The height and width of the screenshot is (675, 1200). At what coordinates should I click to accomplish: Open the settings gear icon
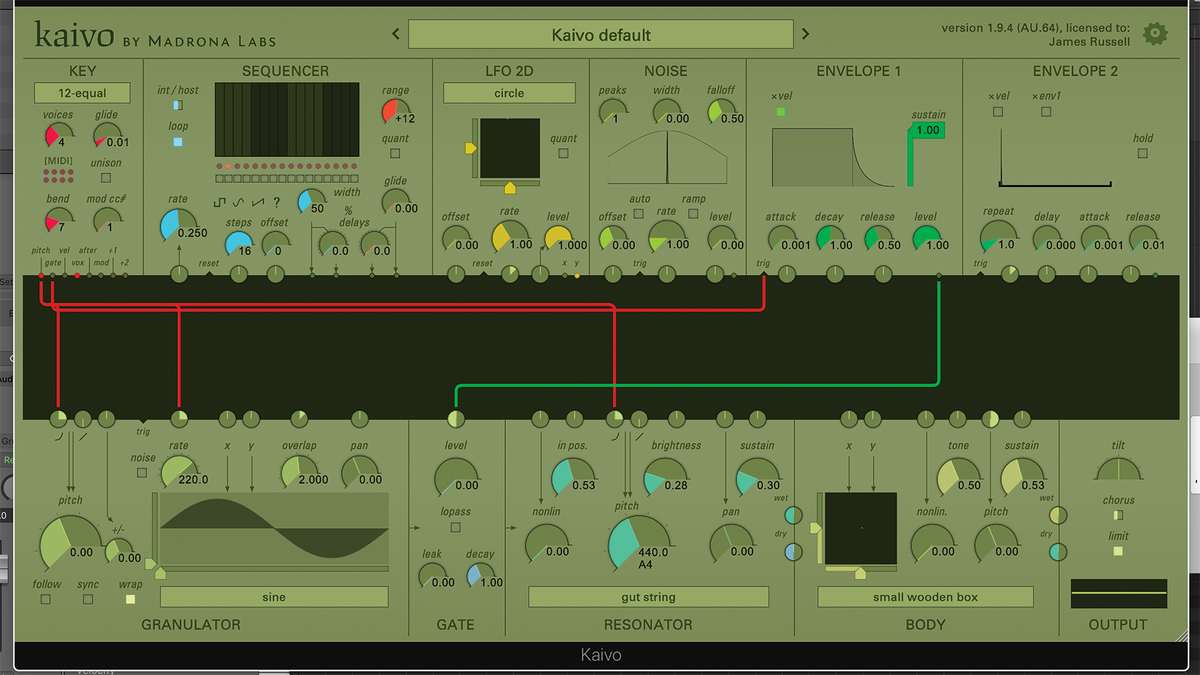pyautogui.click(x=1155, y=32)
